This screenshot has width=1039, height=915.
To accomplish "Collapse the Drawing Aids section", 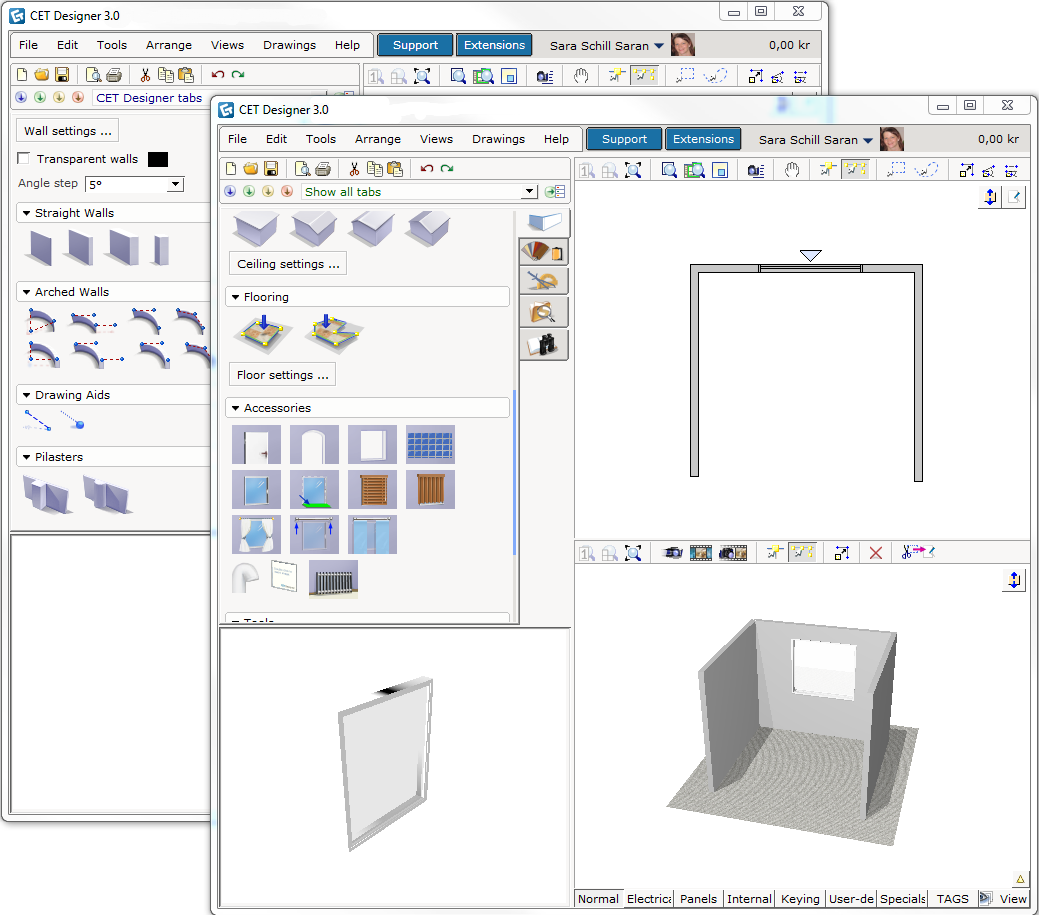I will click(x=27, y=395).
